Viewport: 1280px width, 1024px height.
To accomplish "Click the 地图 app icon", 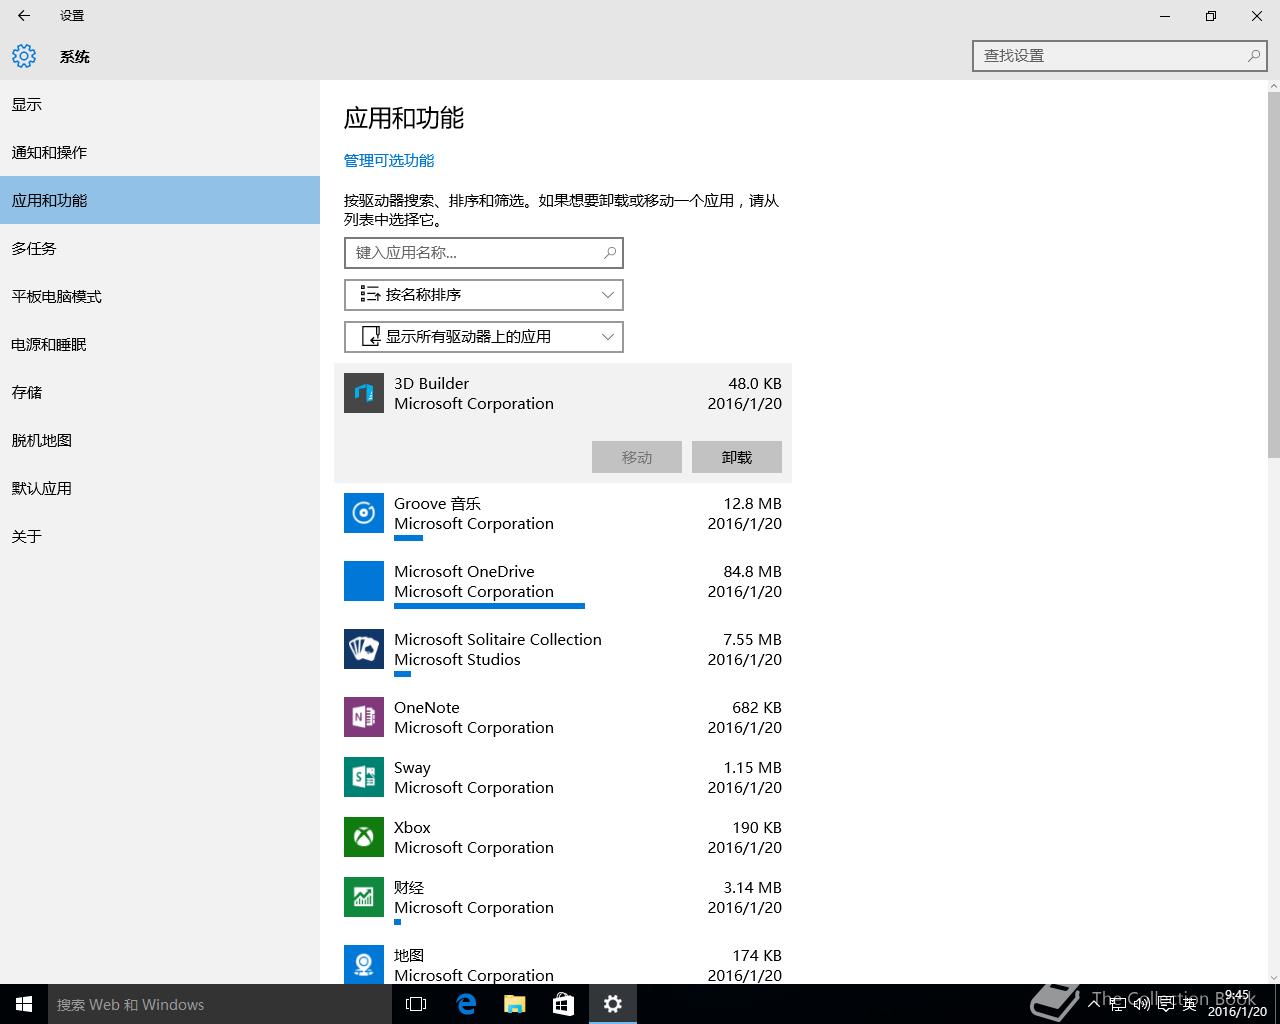I will click(x=364, y=964).
